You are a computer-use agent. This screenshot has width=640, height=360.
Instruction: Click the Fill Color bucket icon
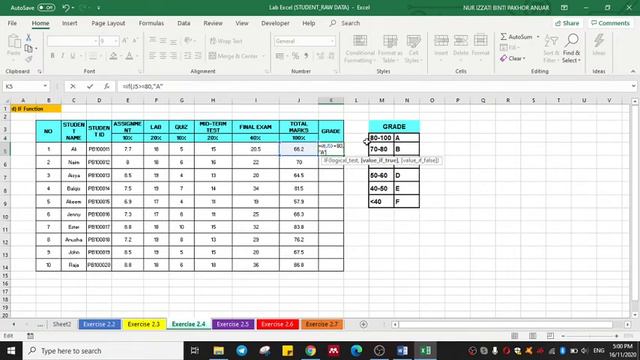pos(113,56)
